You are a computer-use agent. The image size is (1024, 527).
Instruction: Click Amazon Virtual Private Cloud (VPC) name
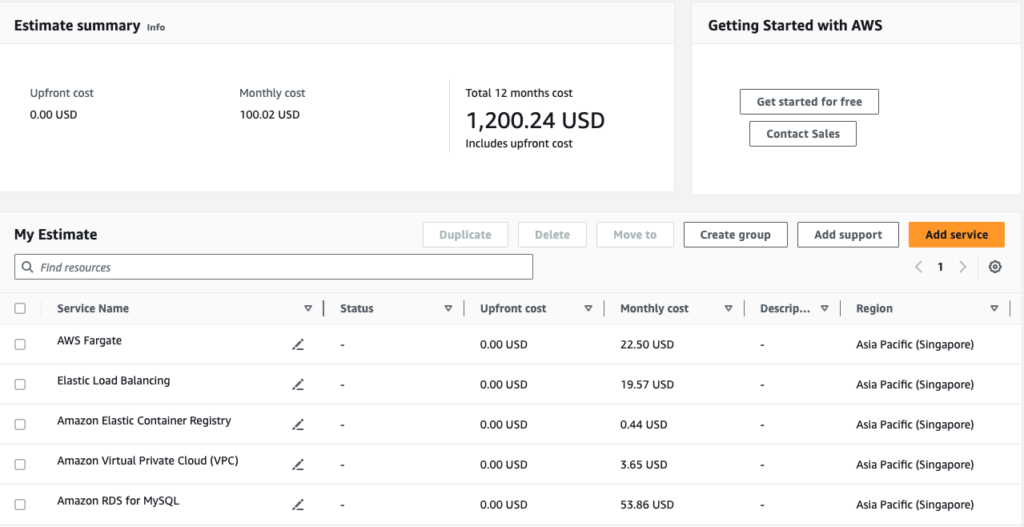tap(148, 460)
